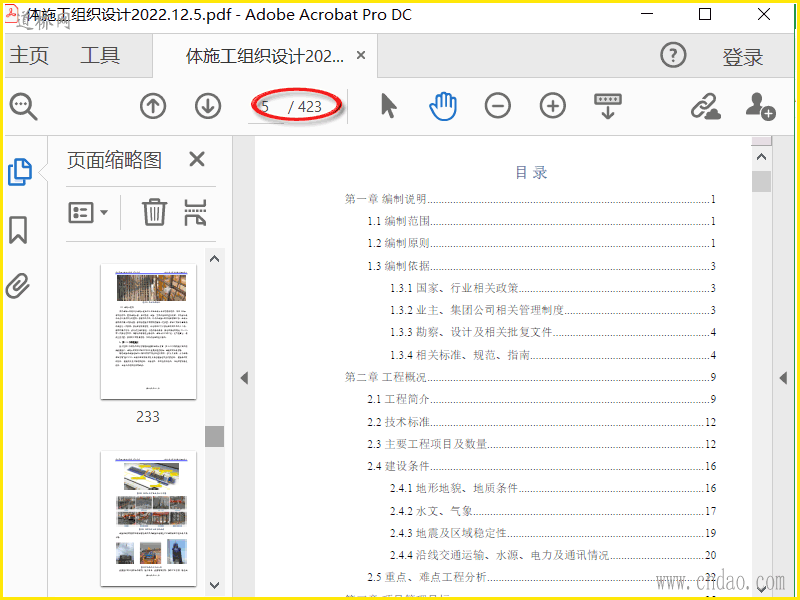800x600 pixels.
Task: Click TOC entry 2.4 建设条件
Action: [x=541, y=466]
